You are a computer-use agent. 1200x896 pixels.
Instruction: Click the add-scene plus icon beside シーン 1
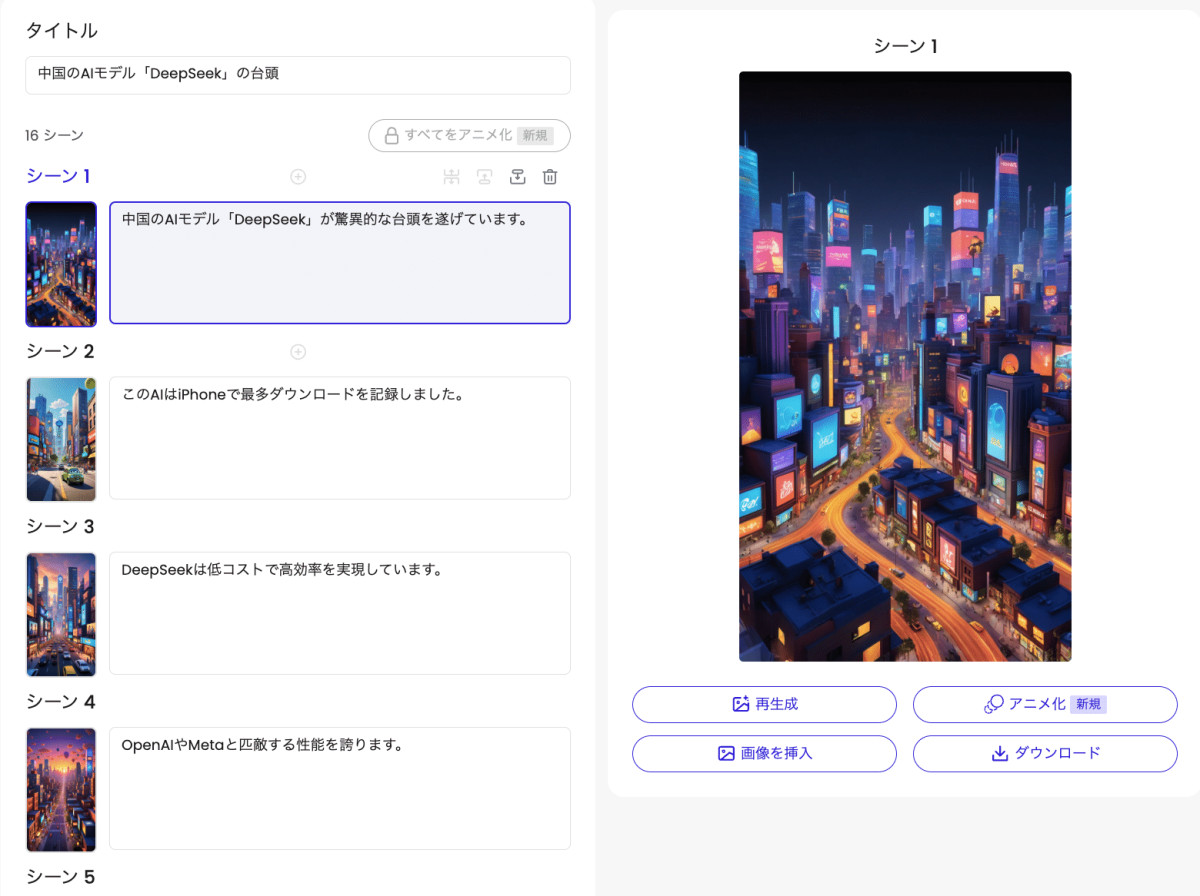click(298, 177)
